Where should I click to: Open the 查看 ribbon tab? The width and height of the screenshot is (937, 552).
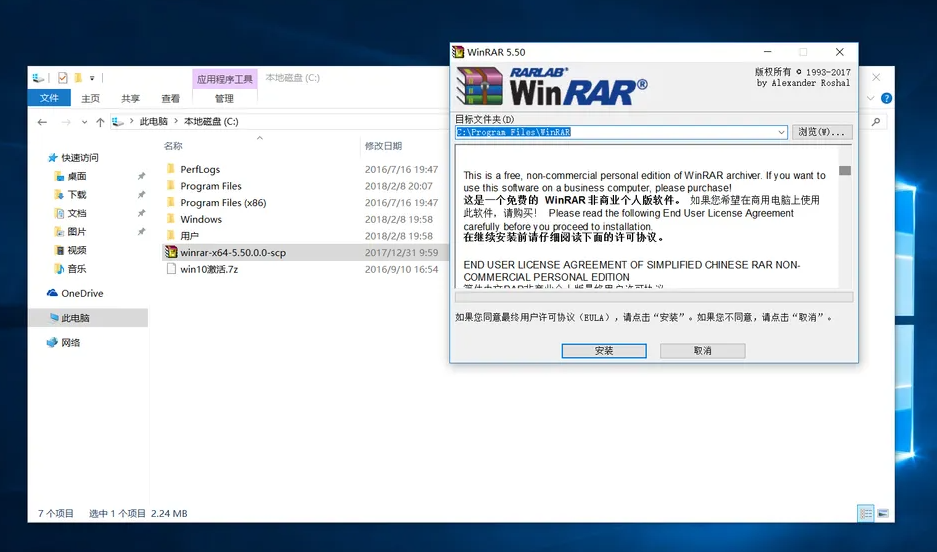point(170,99)
